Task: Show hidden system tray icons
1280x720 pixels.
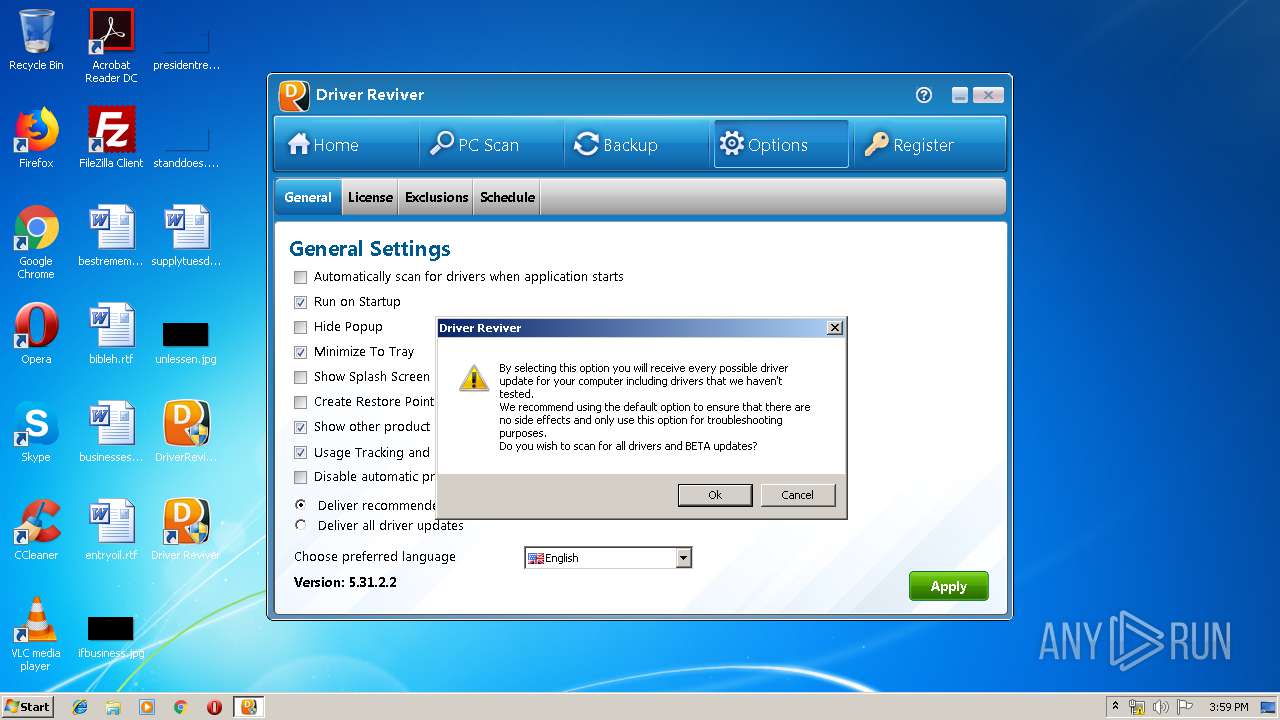Action: click(x=1115, y=707)
